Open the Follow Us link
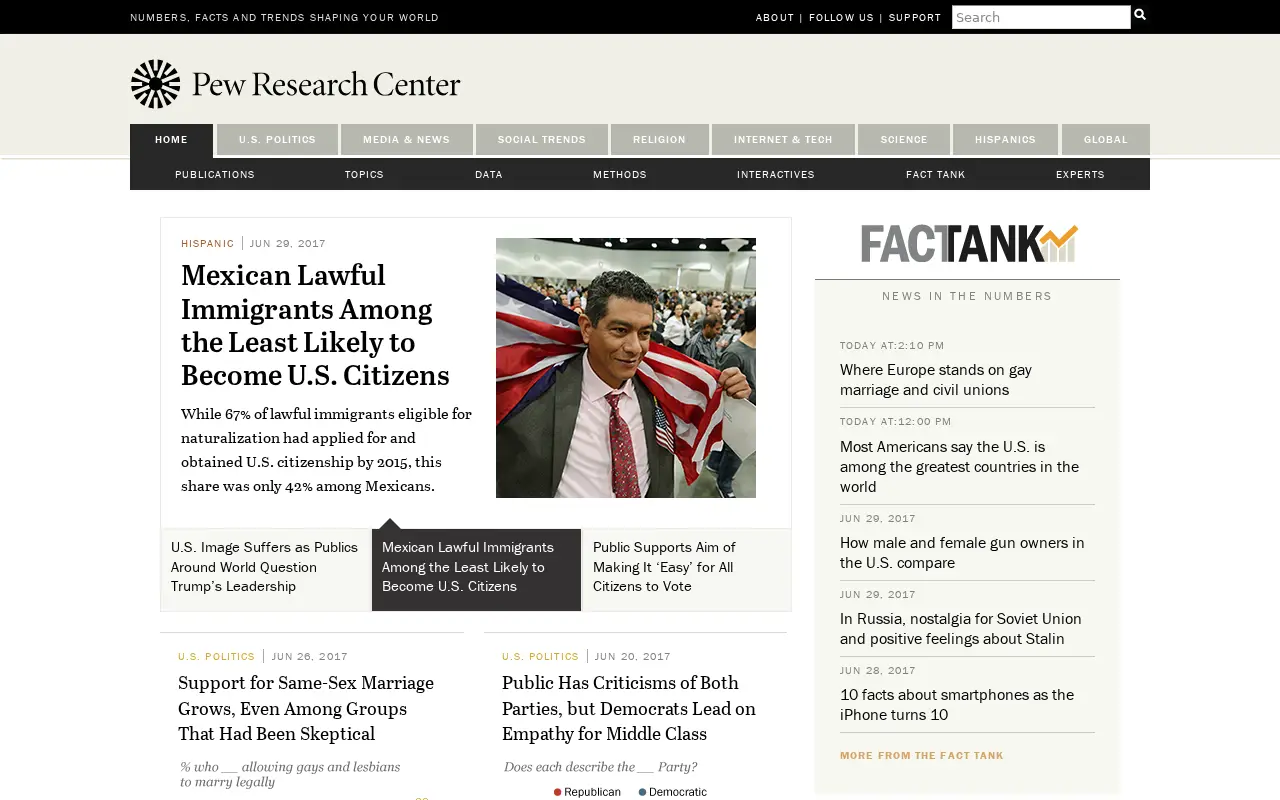This screenshot has width=1280, height=800. click(x=841, y=17)
